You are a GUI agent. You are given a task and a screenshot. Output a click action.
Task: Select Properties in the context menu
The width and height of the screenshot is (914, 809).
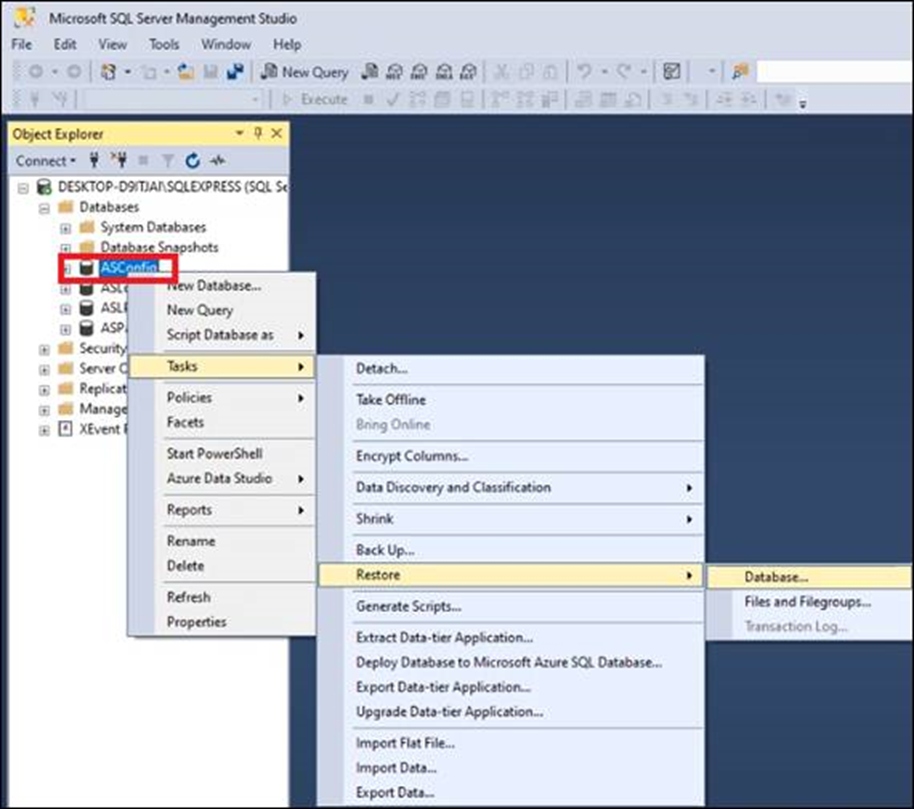[222, 622]
